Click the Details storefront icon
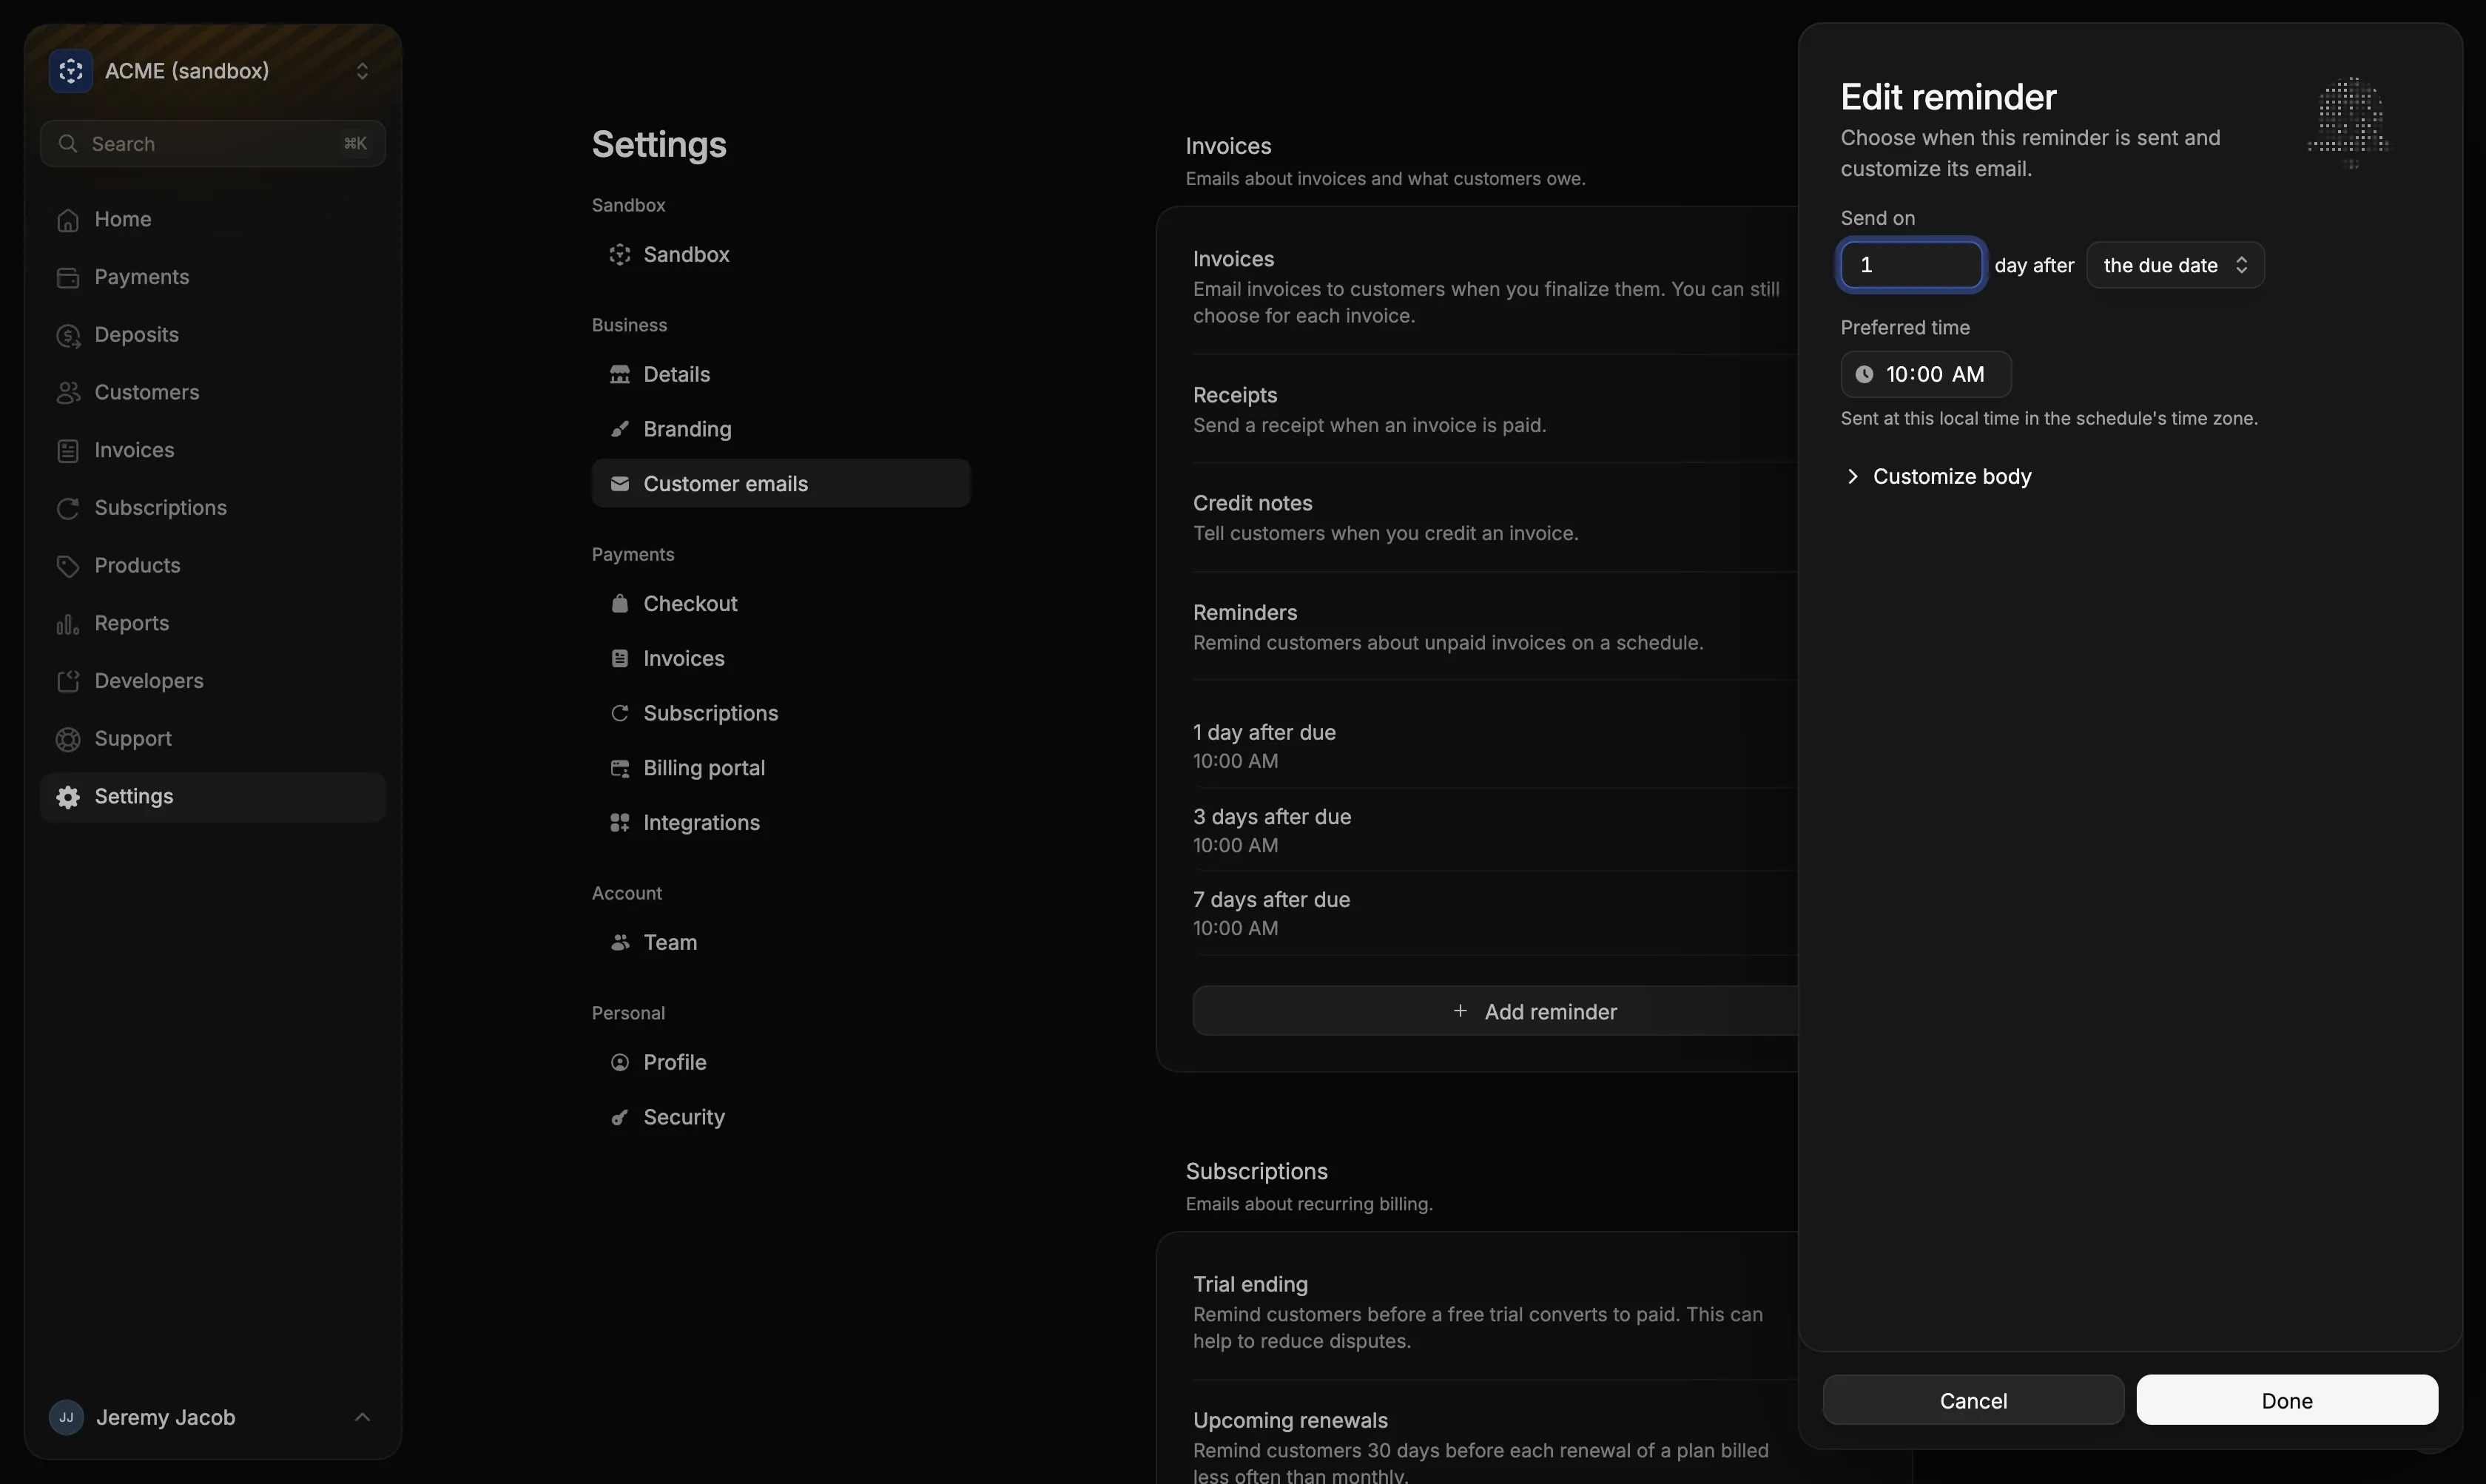 (619, 375)
